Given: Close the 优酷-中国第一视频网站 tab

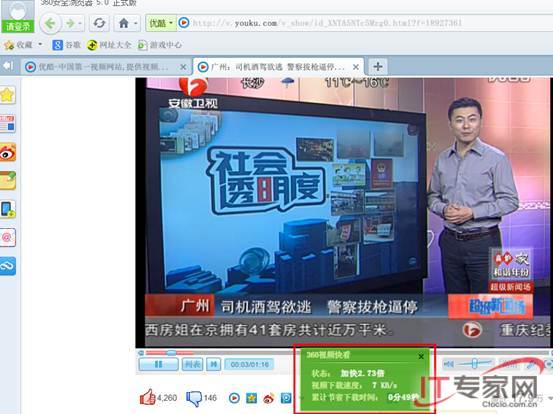Looking at the screenshot, I should 183,67.
